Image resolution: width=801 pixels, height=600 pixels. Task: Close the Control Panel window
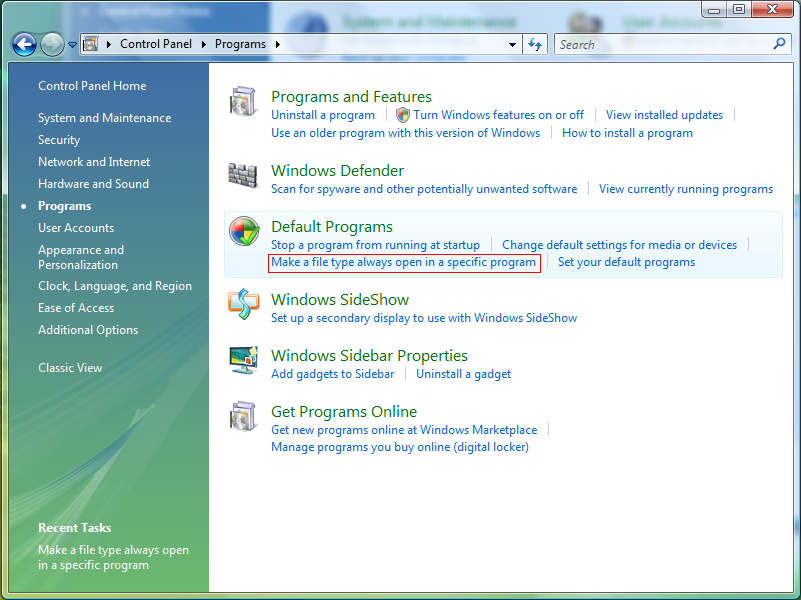(772, 9)
